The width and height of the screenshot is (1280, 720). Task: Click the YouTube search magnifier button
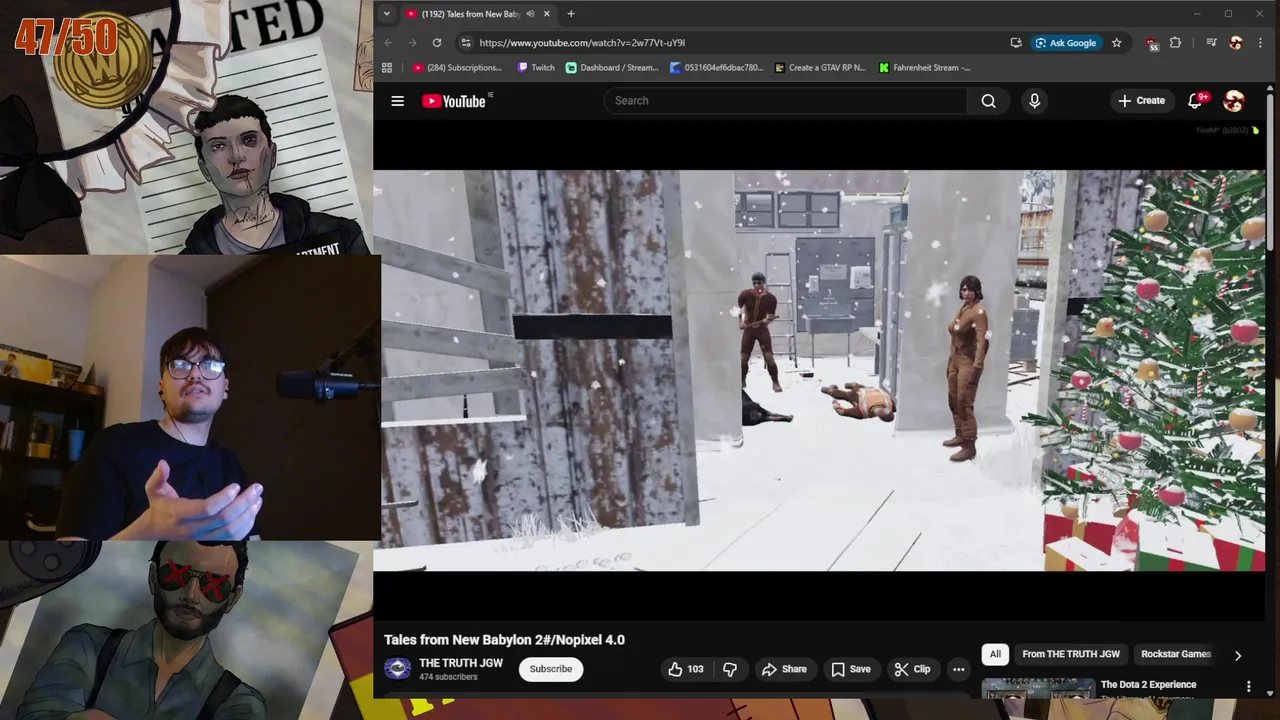[x=988, y=101]
